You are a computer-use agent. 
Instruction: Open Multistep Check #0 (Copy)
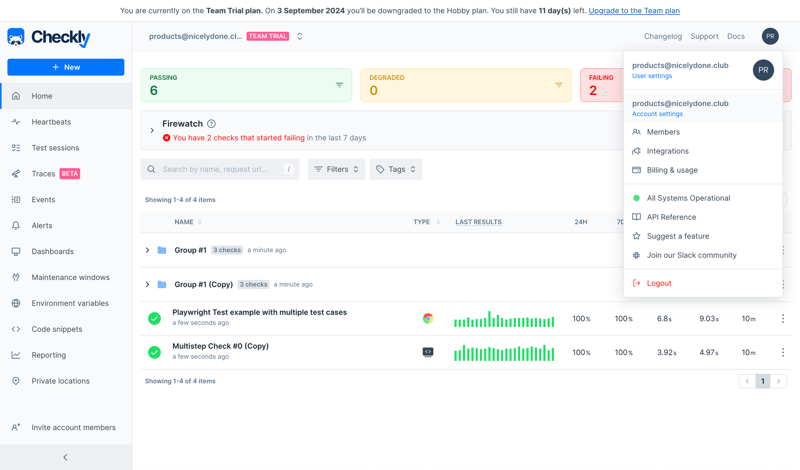(220, 346)
